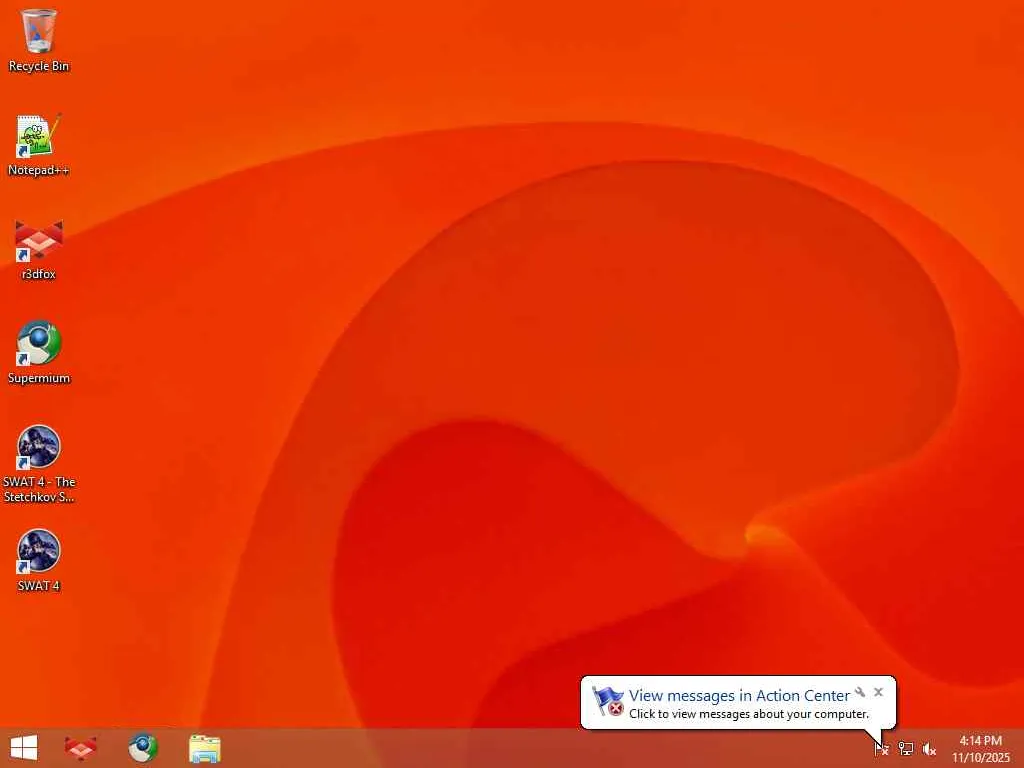Launch r3dfox from the taskbar

81,748
